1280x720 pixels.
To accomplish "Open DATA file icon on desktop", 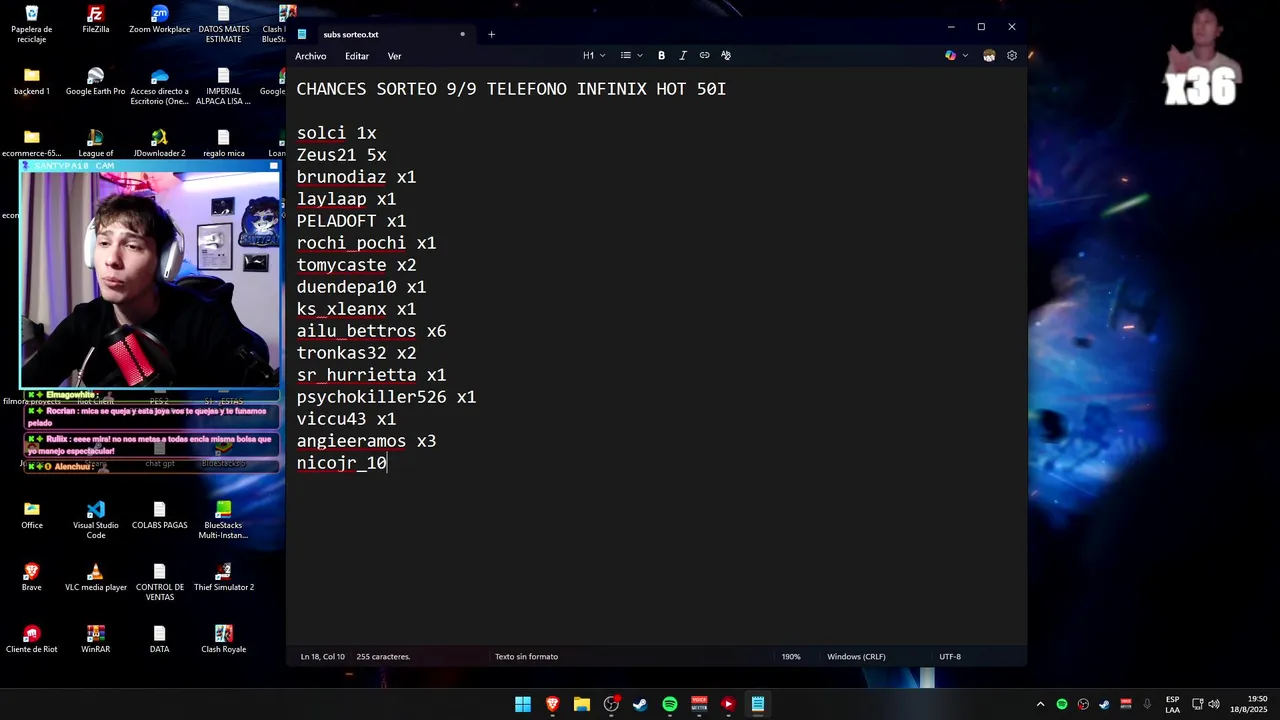I will coord(160,639).
